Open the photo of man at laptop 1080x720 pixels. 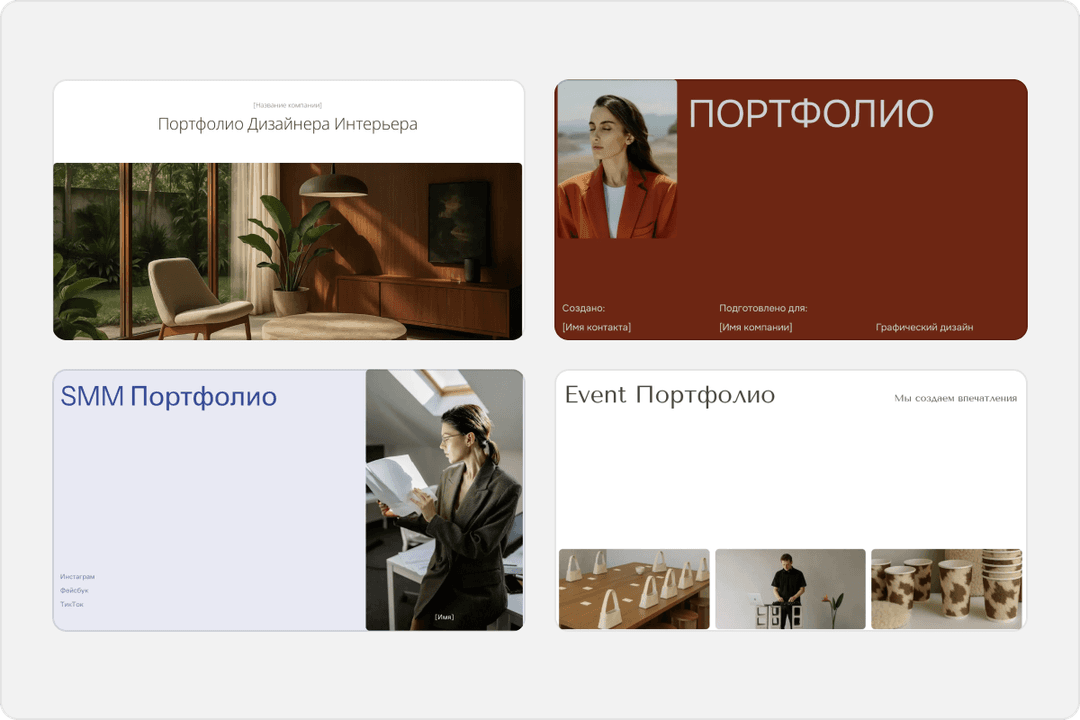(790, 589)
